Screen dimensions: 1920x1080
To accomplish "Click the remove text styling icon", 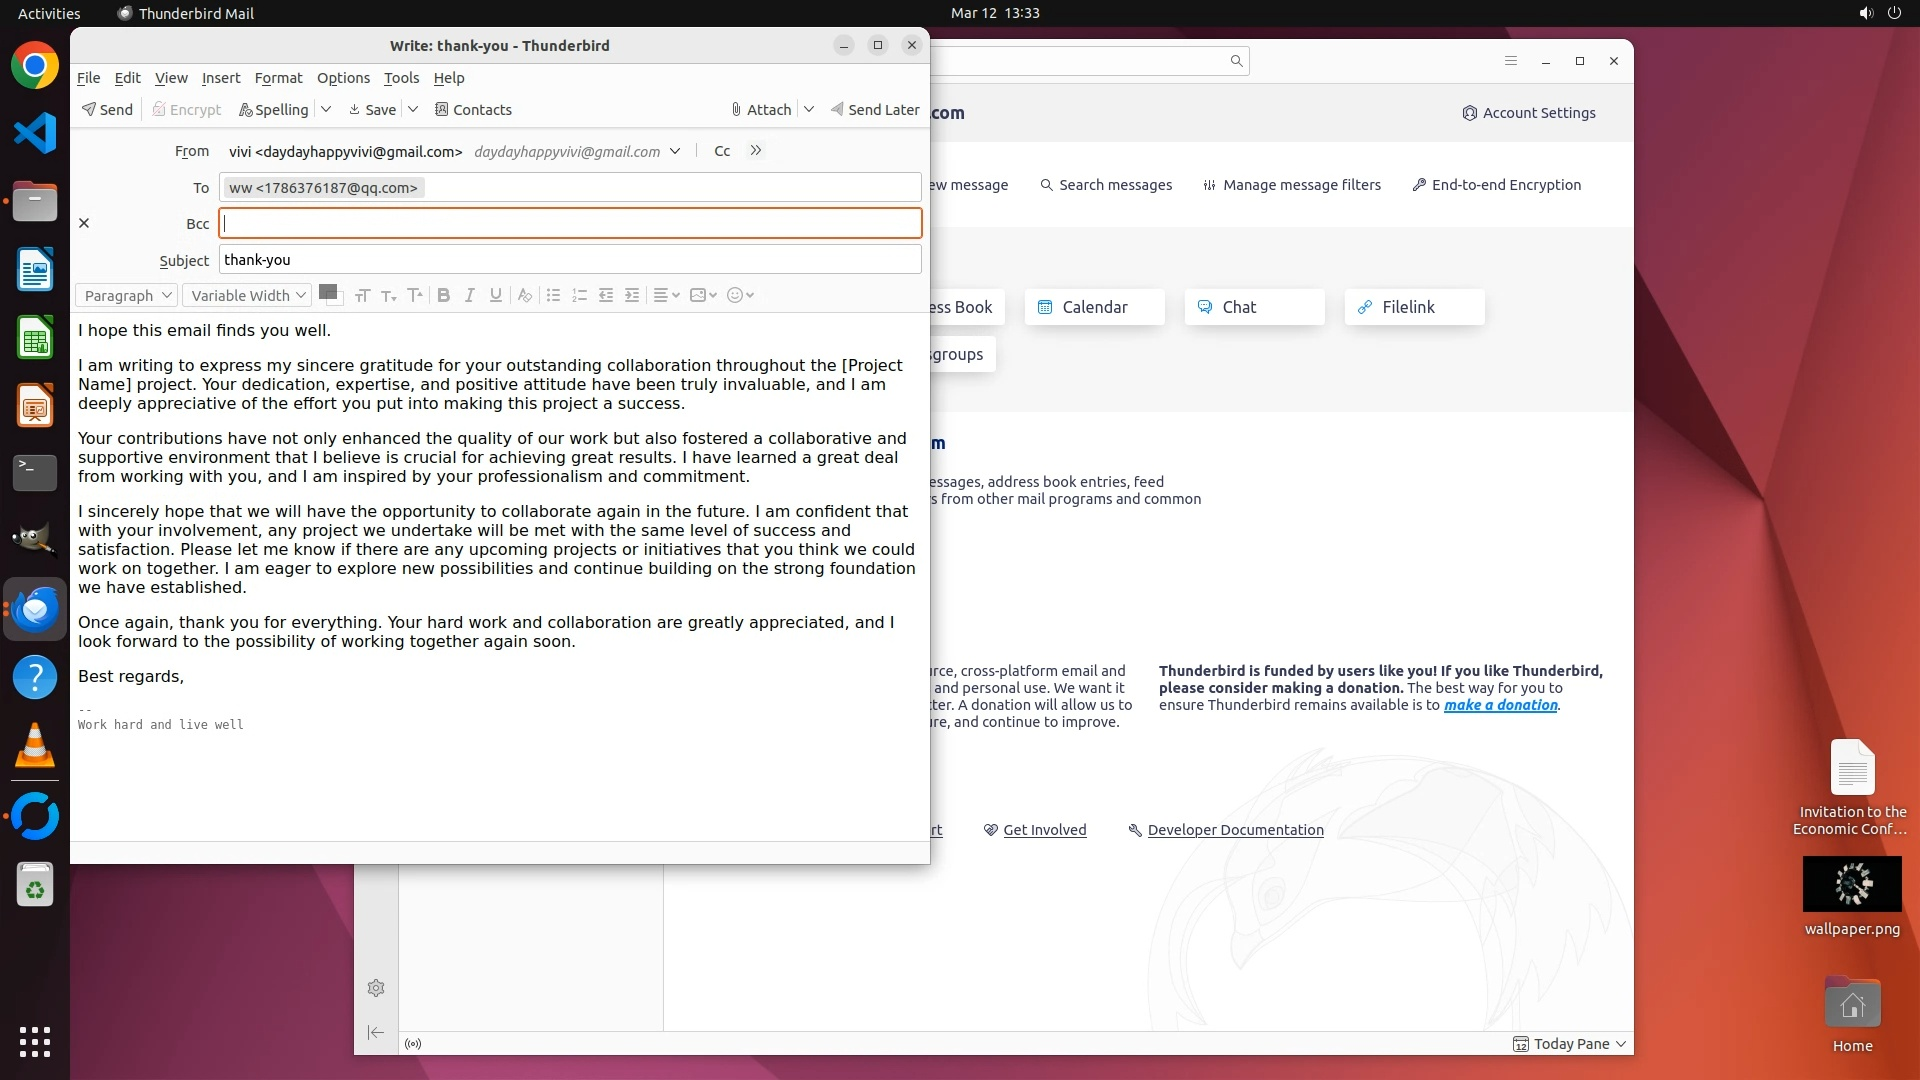I will 524,295.
